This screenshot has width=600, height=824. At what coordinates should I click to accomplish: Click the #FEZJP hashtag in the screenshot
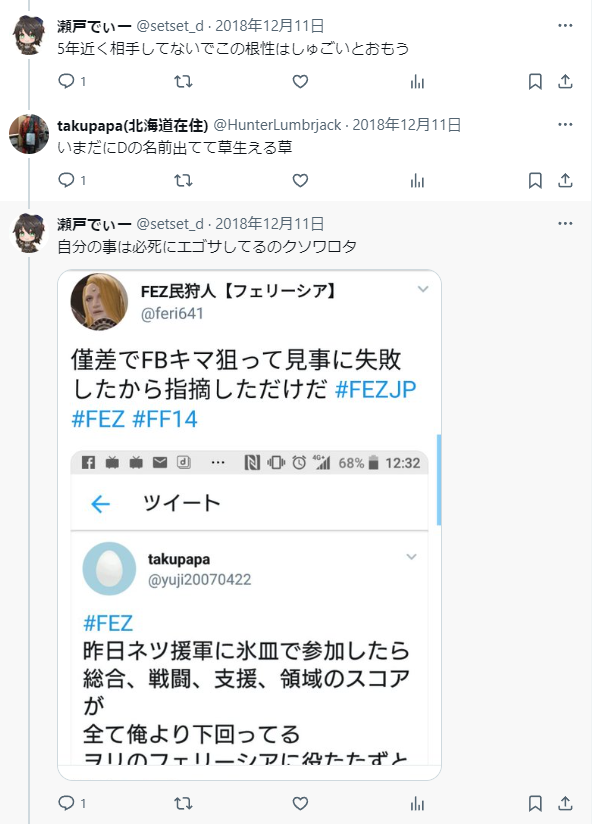[375, 390]
